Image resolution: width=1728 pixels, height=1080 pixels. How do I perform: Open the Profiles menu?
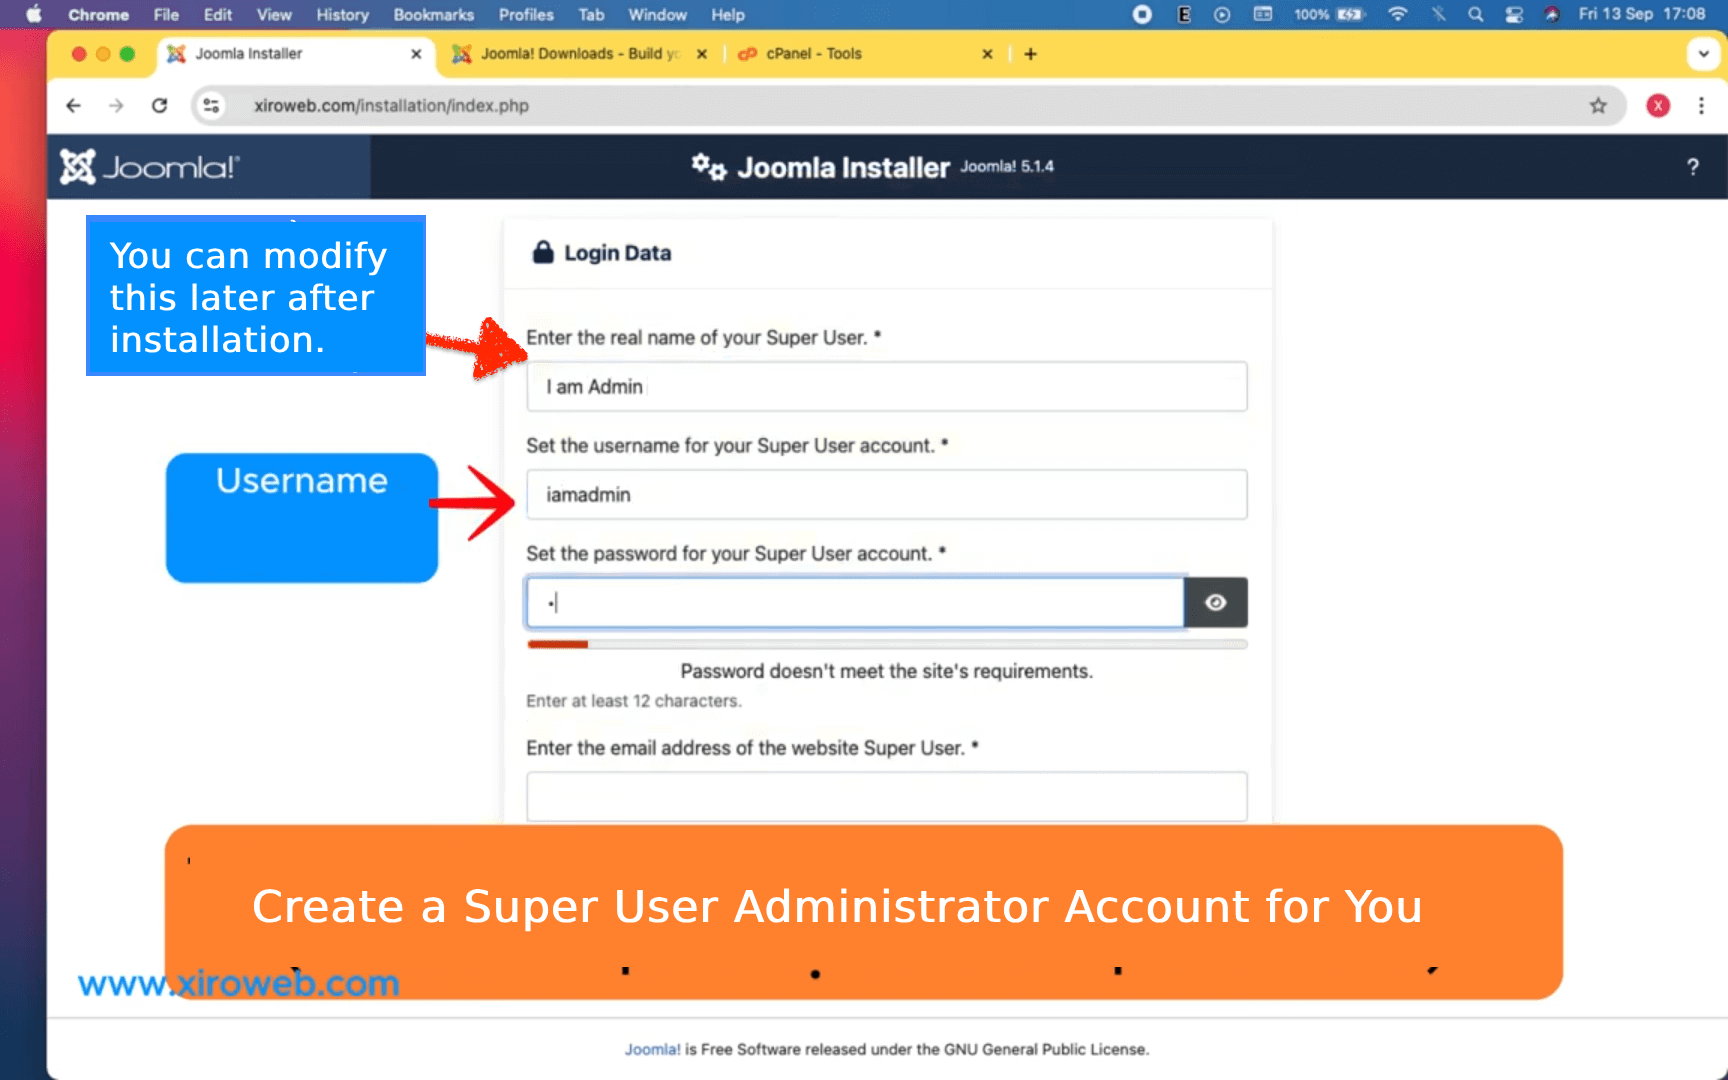tap(526, 14)
